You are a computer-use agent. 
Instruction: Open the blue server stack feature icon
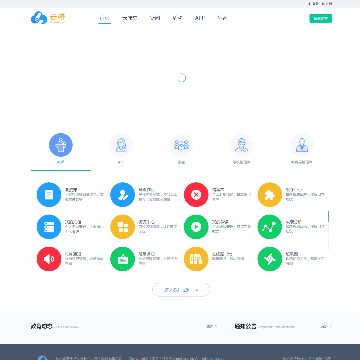(49, 227)
